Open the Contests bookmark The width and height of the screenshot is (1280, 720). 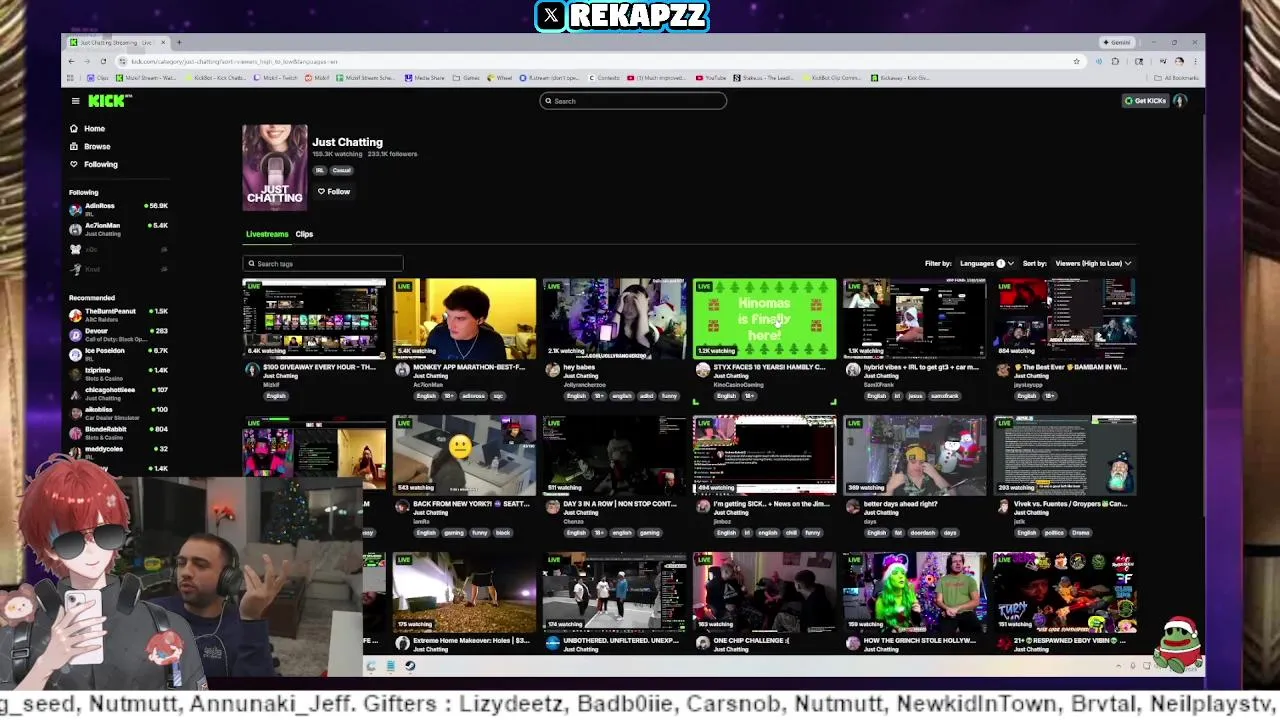(x=604, y=77)
